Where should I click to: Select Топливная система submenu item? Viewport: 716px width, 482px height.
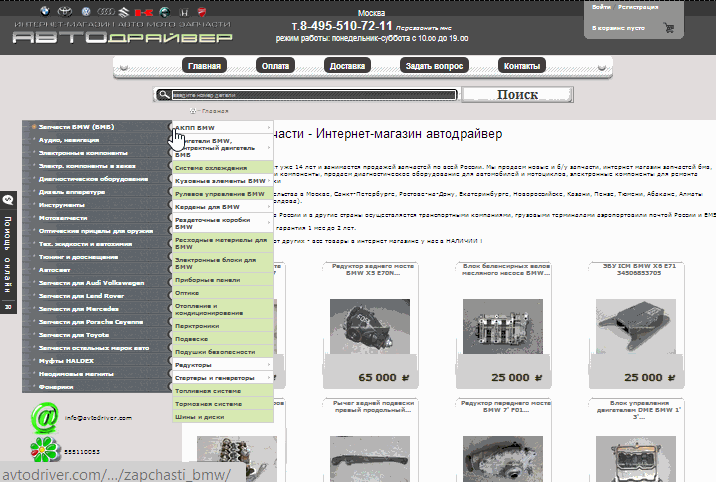coord(223,391)
